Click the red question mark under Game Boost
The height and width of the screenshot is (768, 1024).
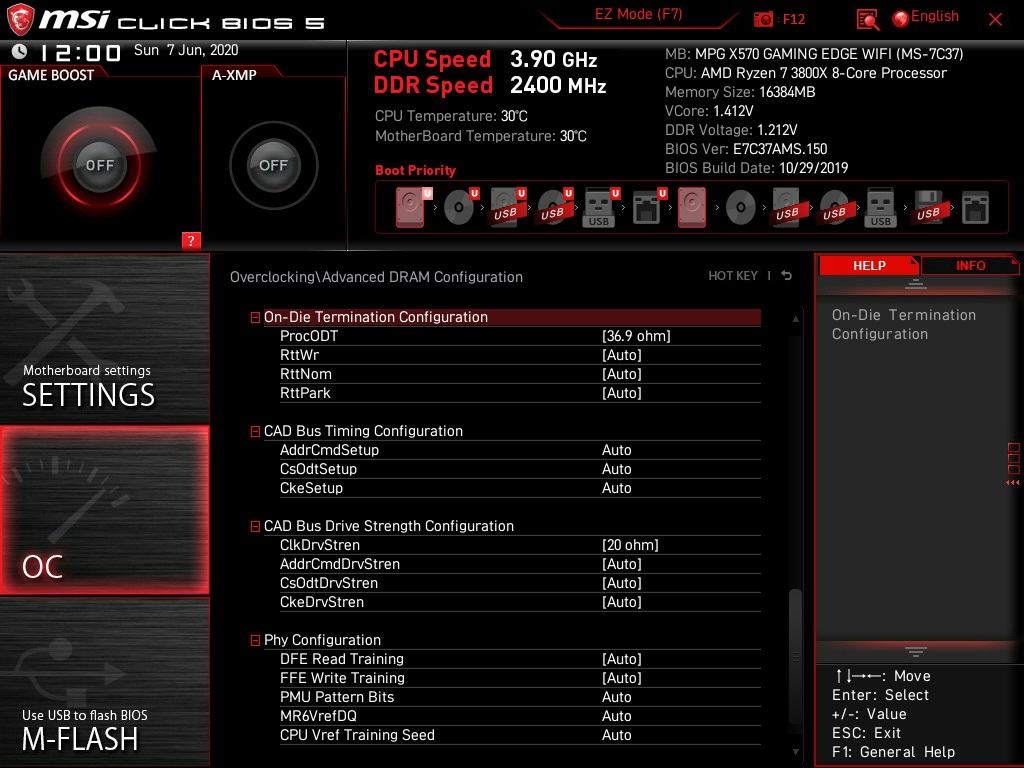point(191,240)
